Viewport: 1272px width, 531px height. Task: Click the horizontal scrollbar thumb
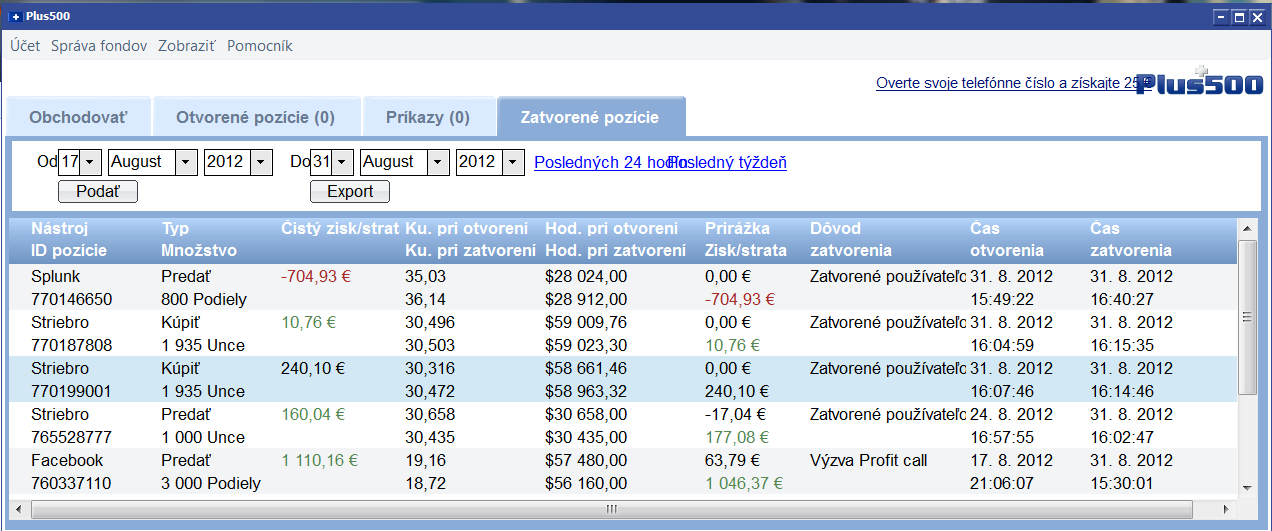(x=613, y=508)
